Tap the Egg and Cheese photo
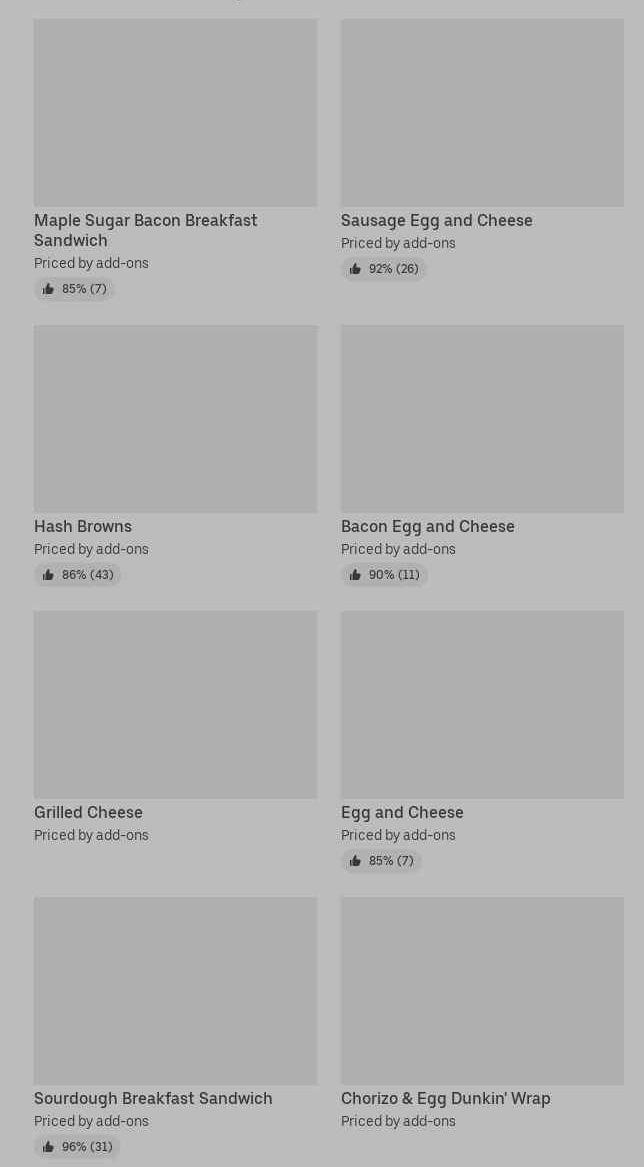The height and width of the screenshot is (1167, 644). (482, 704)
